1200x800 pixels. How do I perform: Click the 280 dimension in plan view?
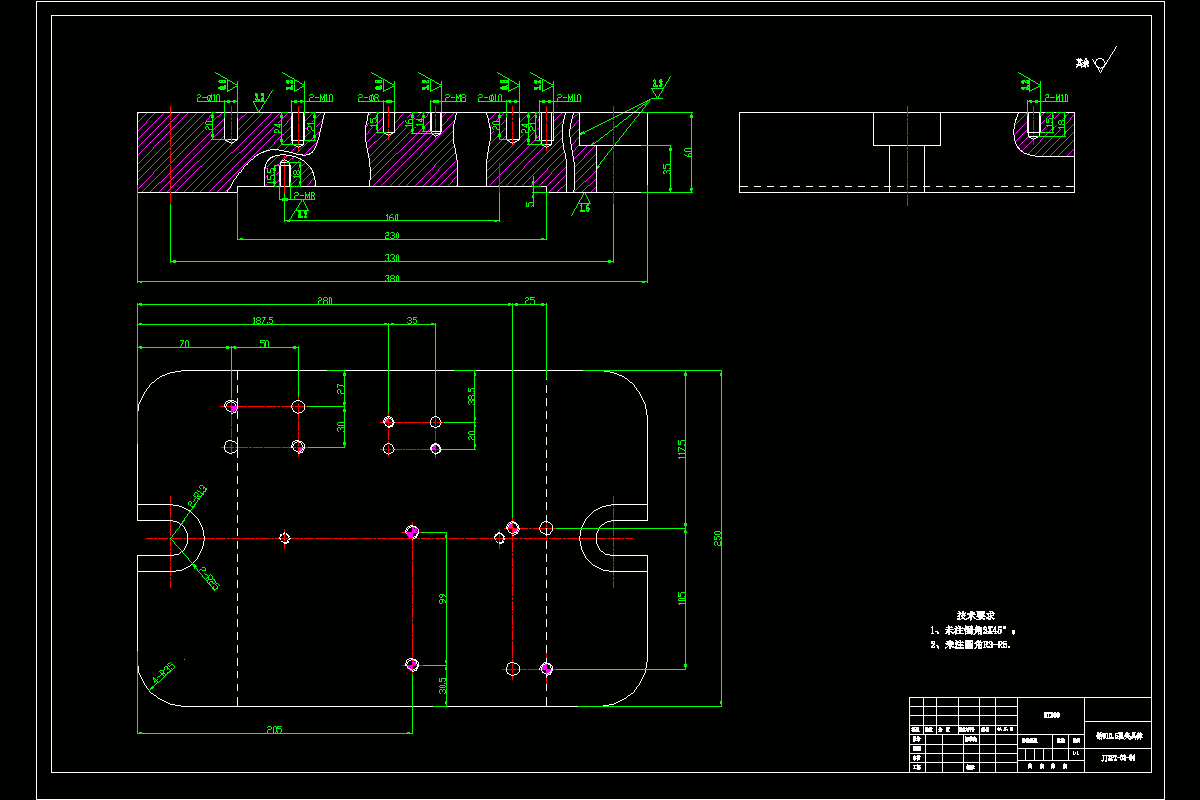coord(325,300)
